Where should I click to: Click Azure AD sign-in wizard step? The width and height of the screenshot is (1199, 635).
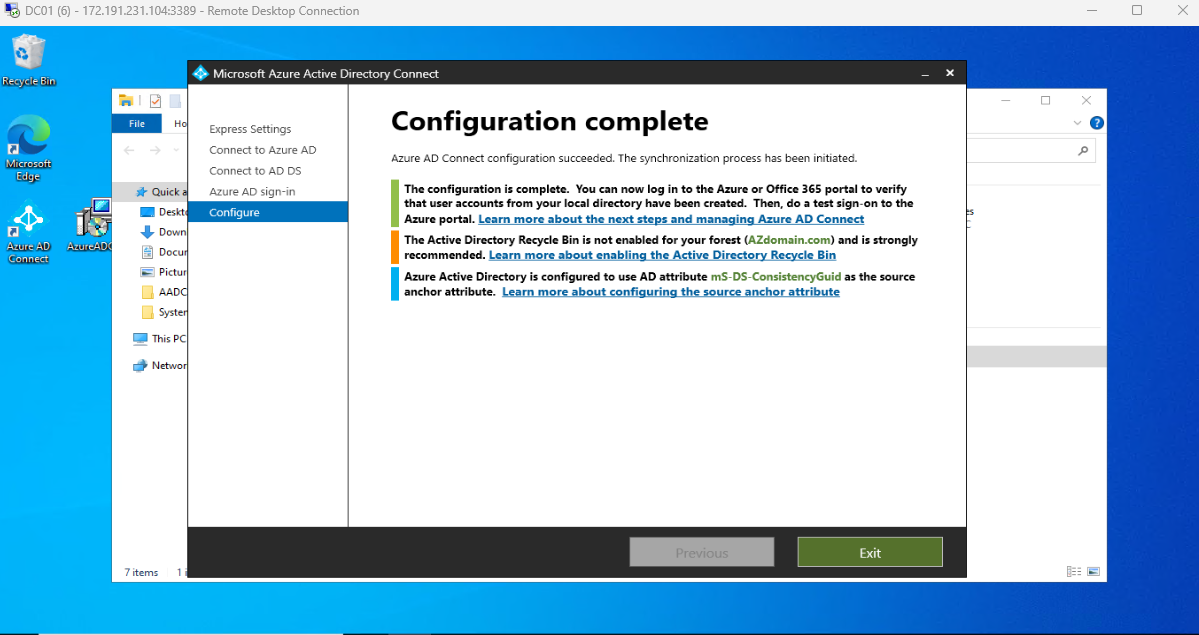click(x=252, y=191)
